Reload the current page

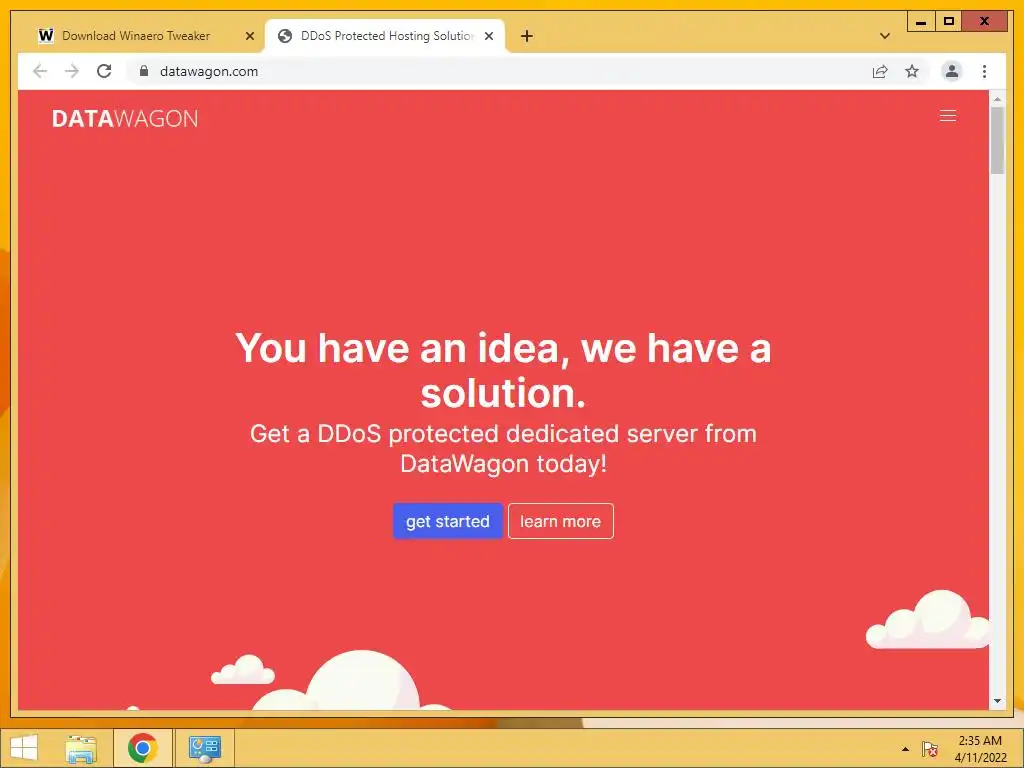104,71
